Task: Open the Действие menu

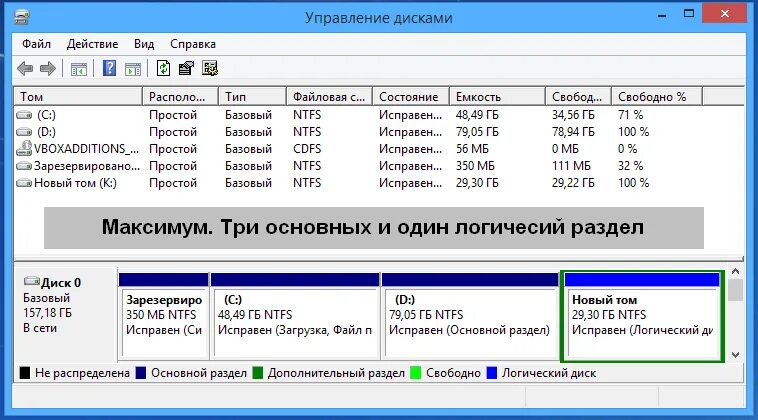Action: [x=92, y=44]
